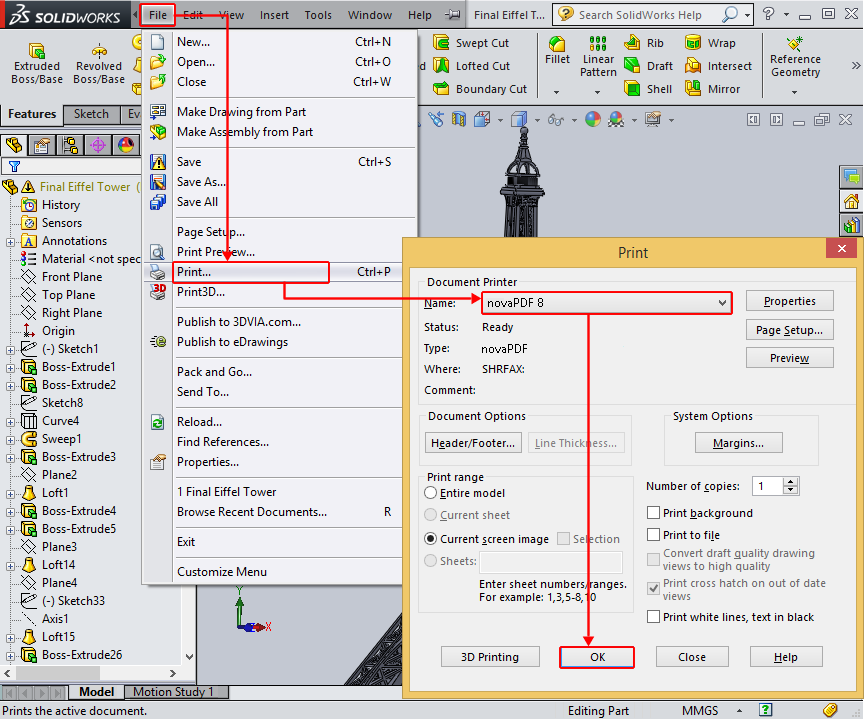Click the SolidWorks Help question mark icon
The image size is (864, 719).
pos(768,14)
